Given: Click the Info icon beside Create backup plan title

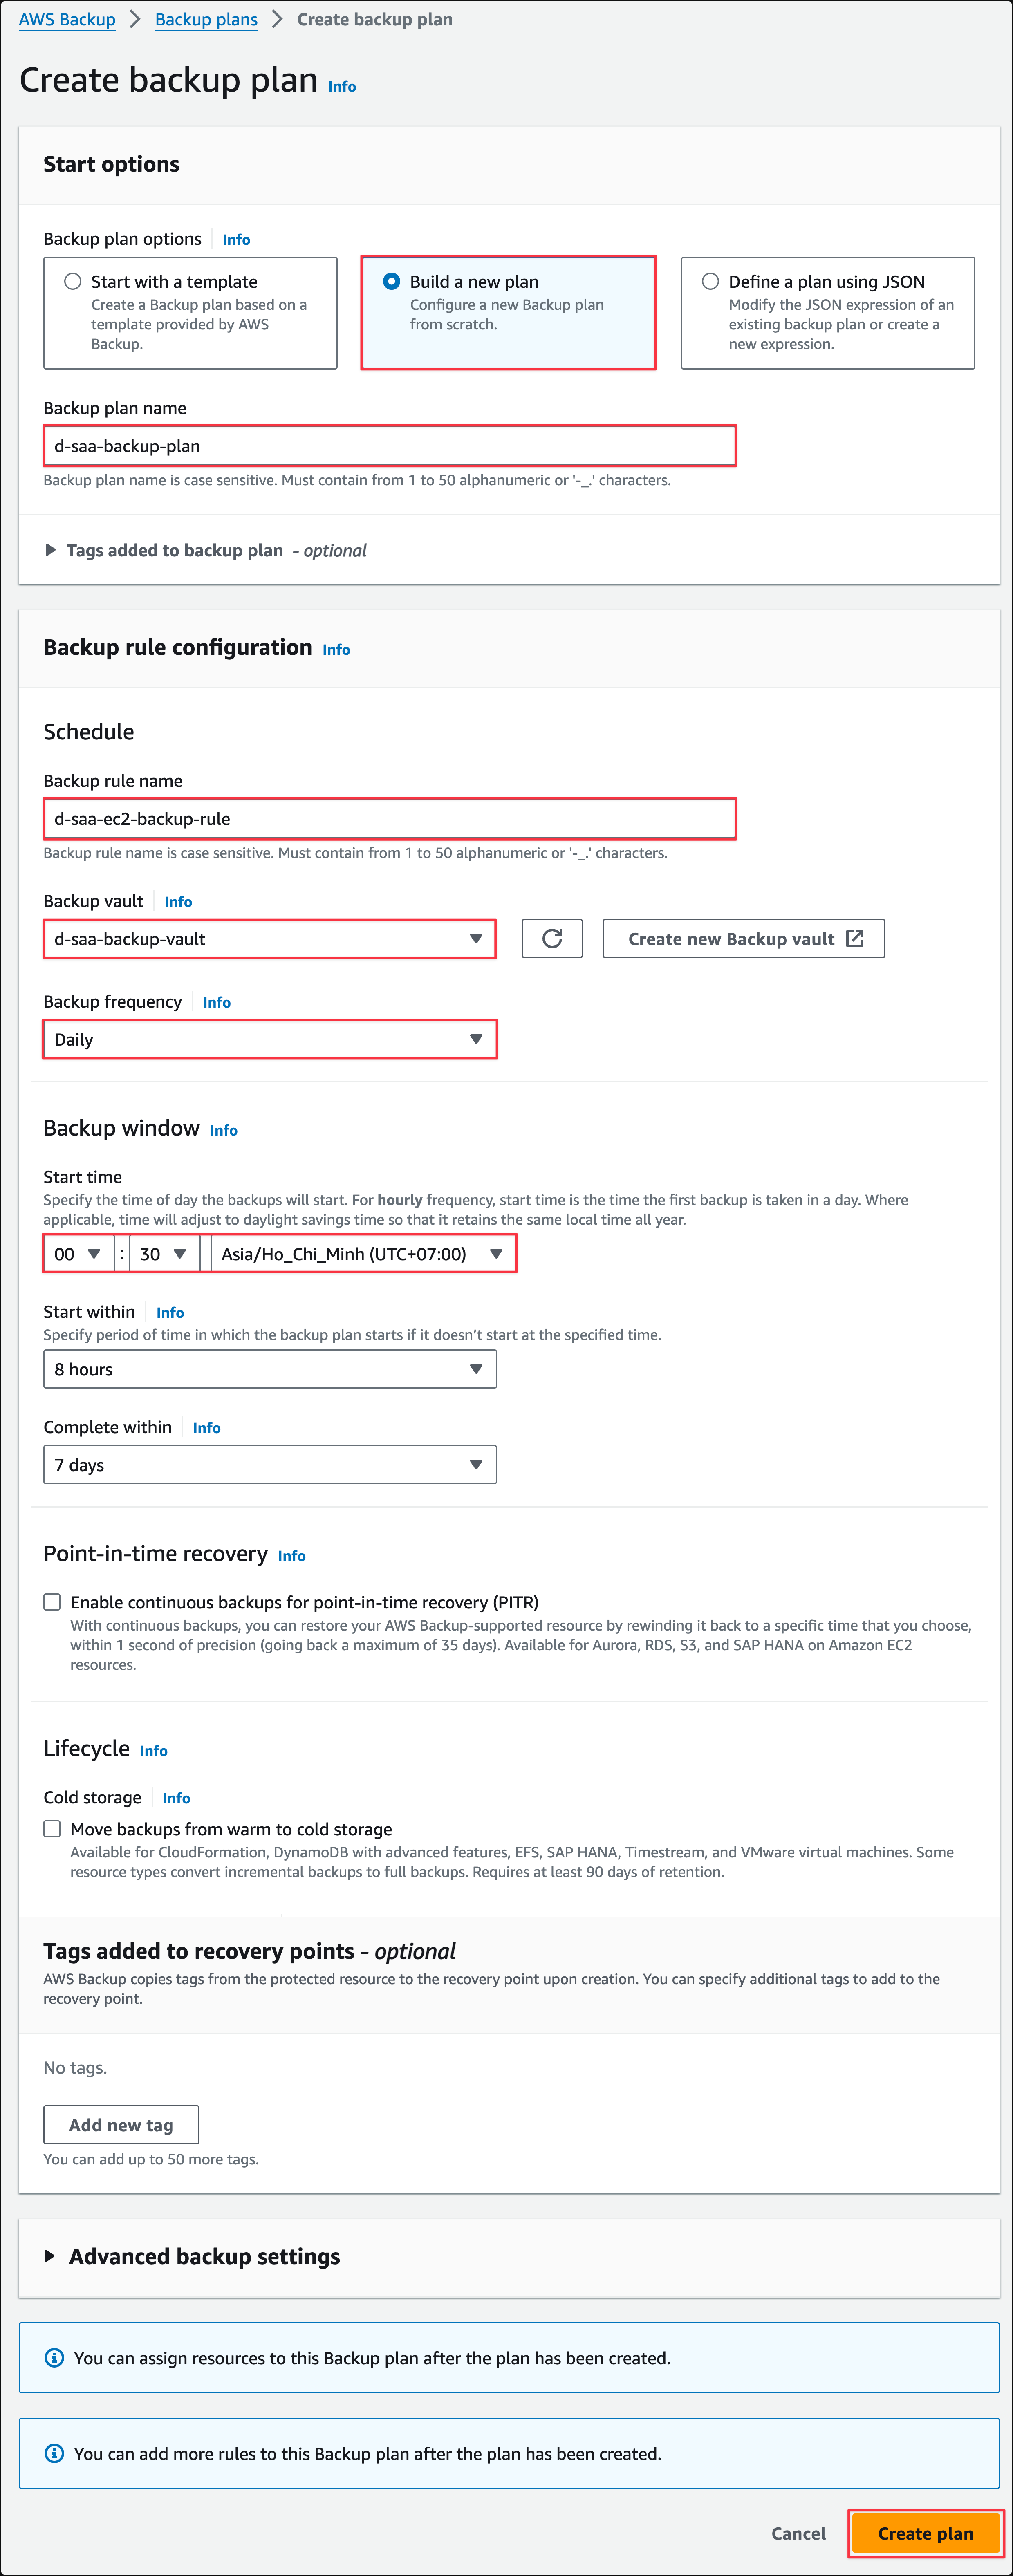Looking at the screenshot, I should (x=342, y=87).
